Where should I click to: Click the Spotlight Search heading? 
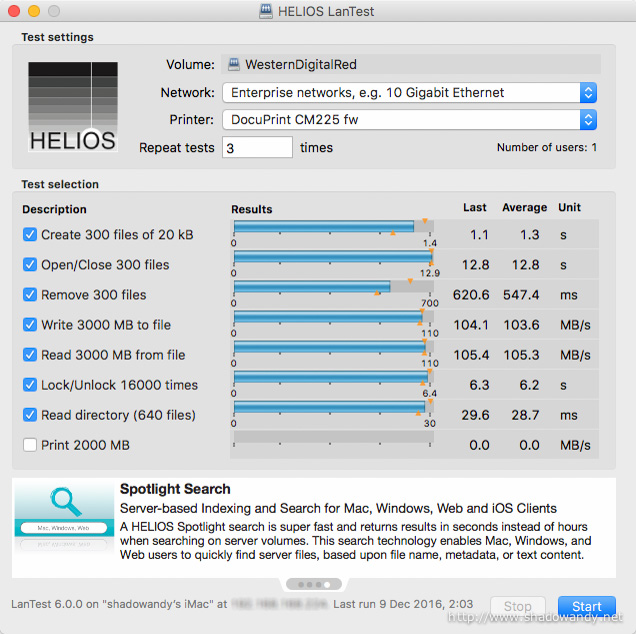click(175, 489)
